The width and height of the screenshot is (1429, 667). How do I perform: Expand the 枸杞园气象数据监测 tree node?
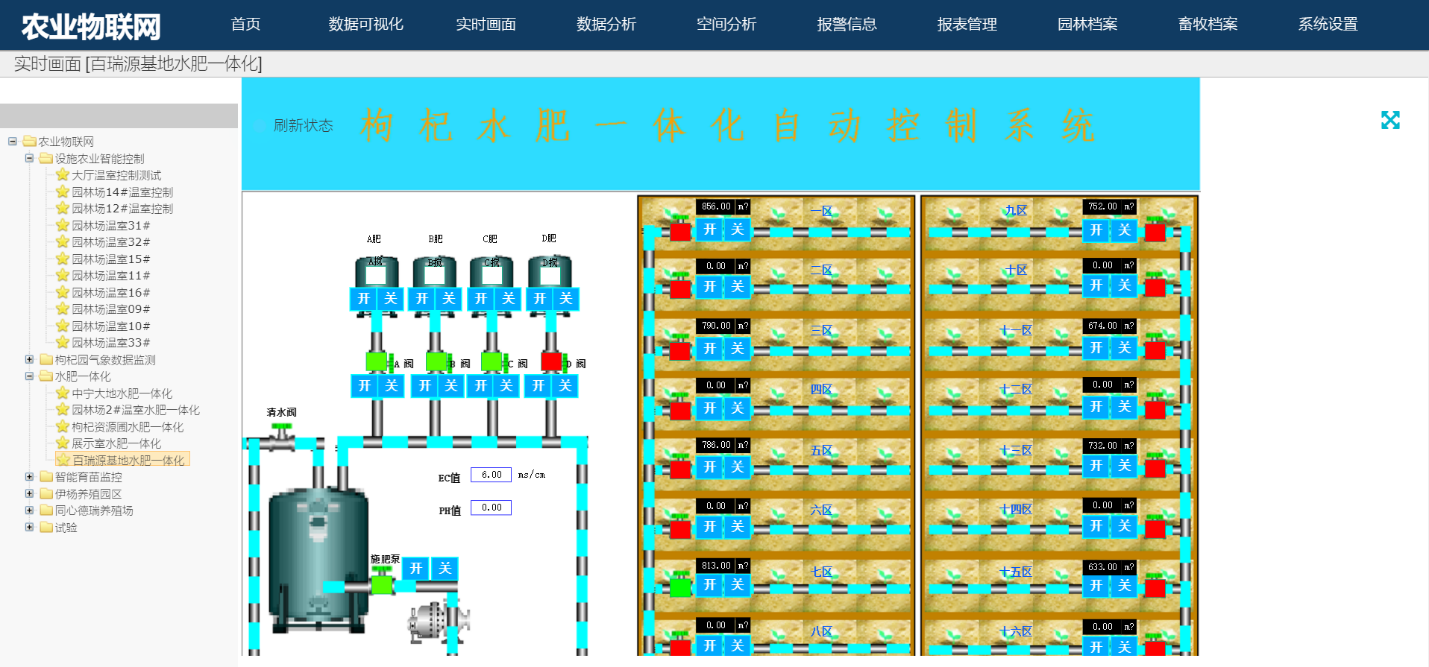tap(29, 360)
